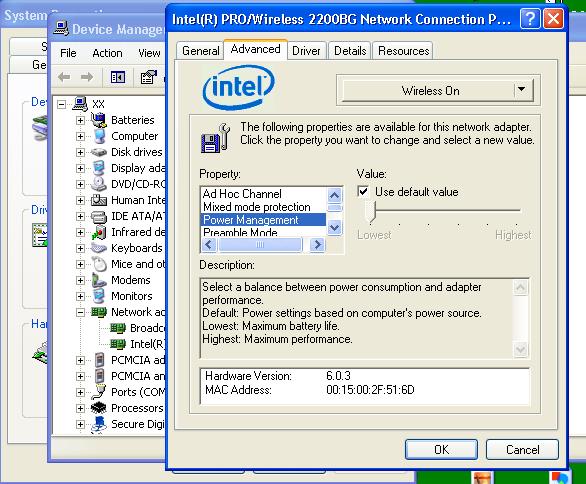Viewport: 586px width, 484px height.
Task: Click the Computer device icon
Action: coord(99,136)
